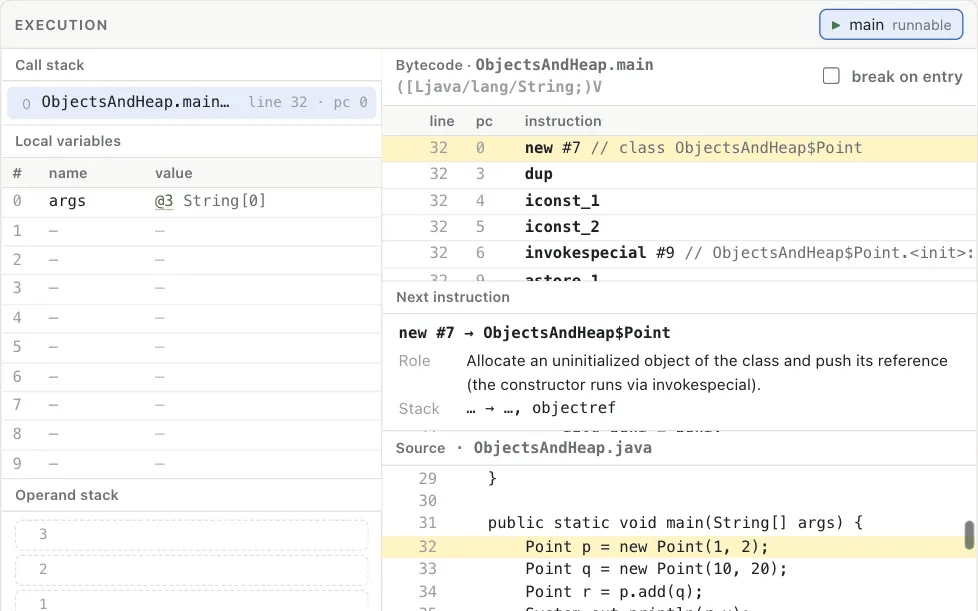The height and width of the screenshot is (611, 978).
Task: Click local variable slot 5 row
Action: pyautogui.click(x=191, y=347)
